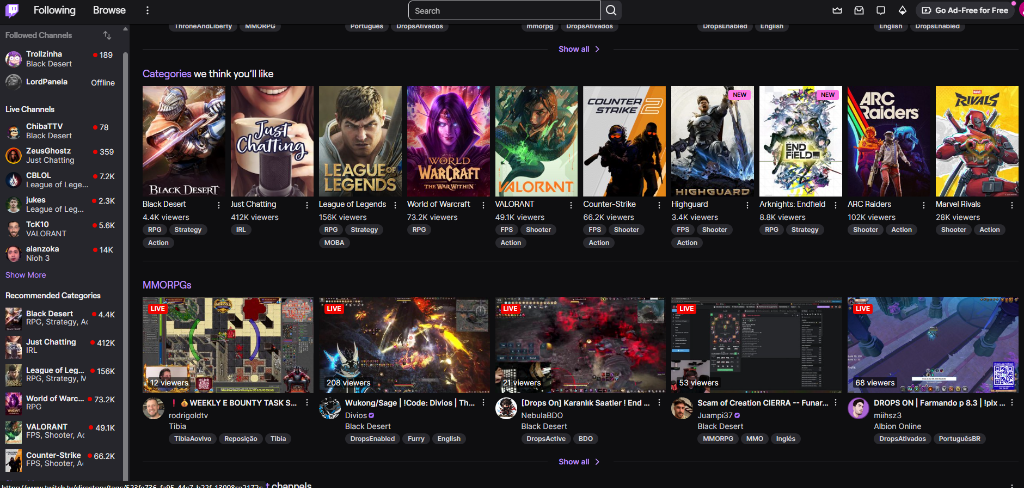This screenshot has height=488, width=1024.
Task: Click the Go Ad-Free for Free button
Action: pyautogui.click(x=965, y=10)
